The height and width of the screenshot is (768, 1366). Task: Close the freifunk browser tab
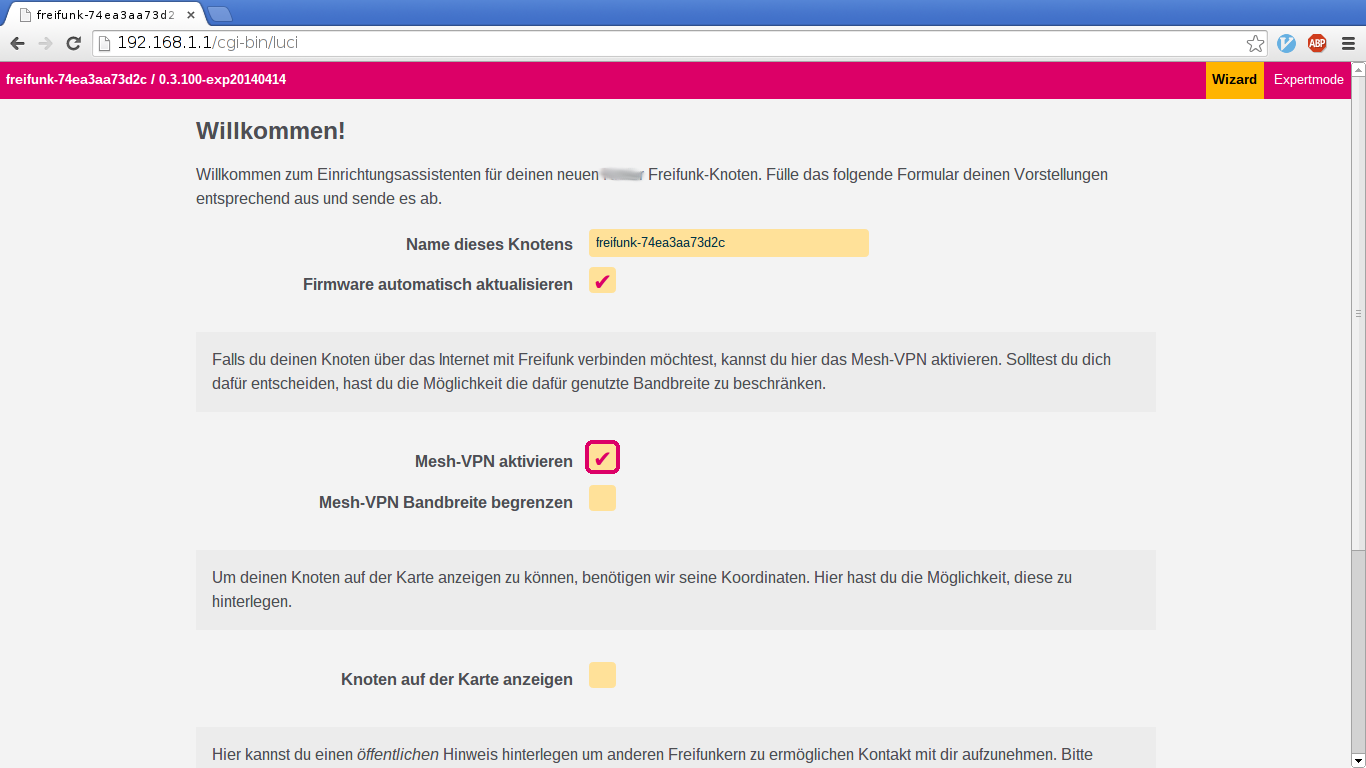click(191, 15)
